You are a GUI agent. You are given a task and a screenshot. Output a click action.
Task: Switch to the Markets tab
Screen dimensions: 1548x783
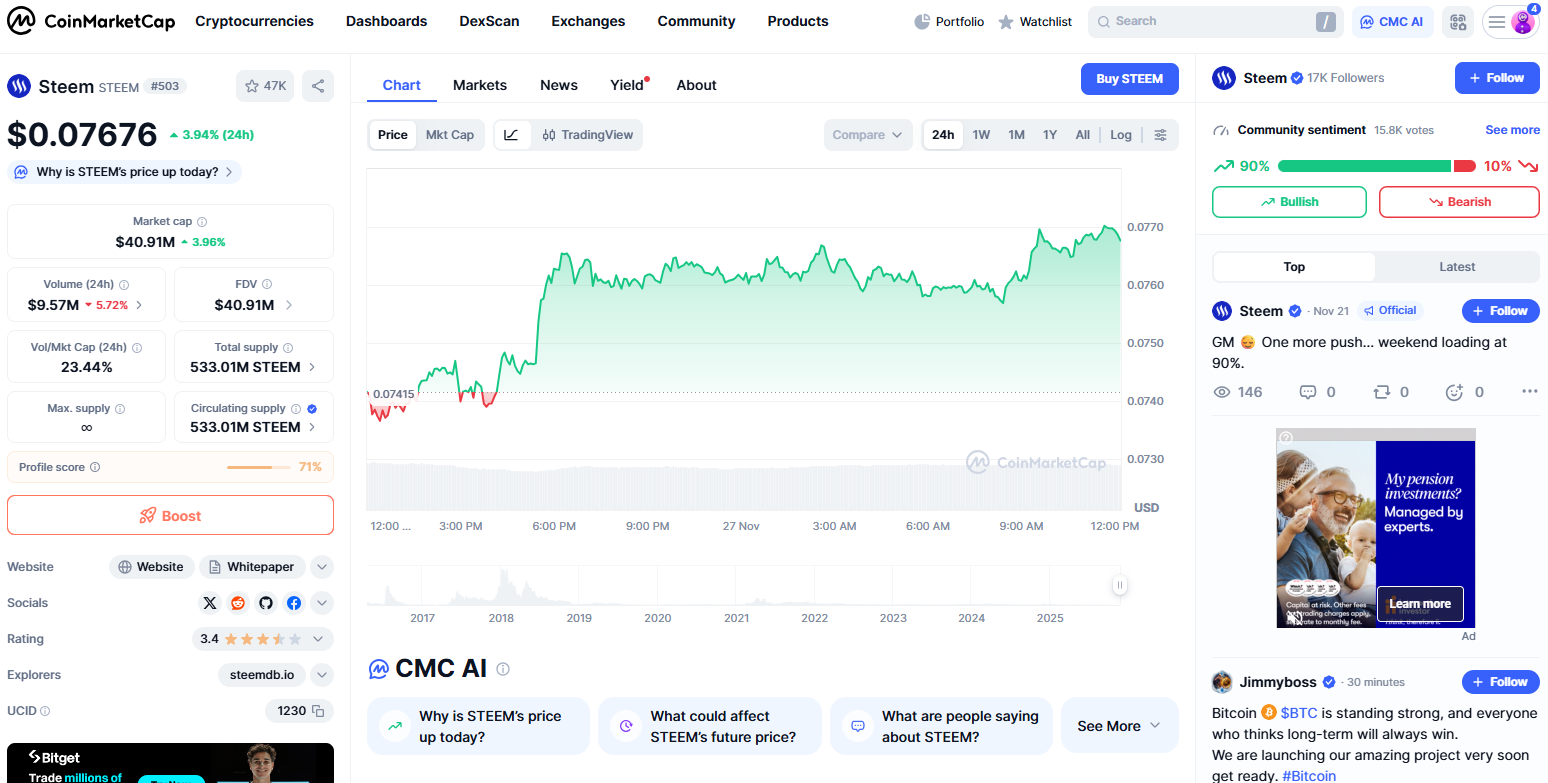(x=480, y=85)
